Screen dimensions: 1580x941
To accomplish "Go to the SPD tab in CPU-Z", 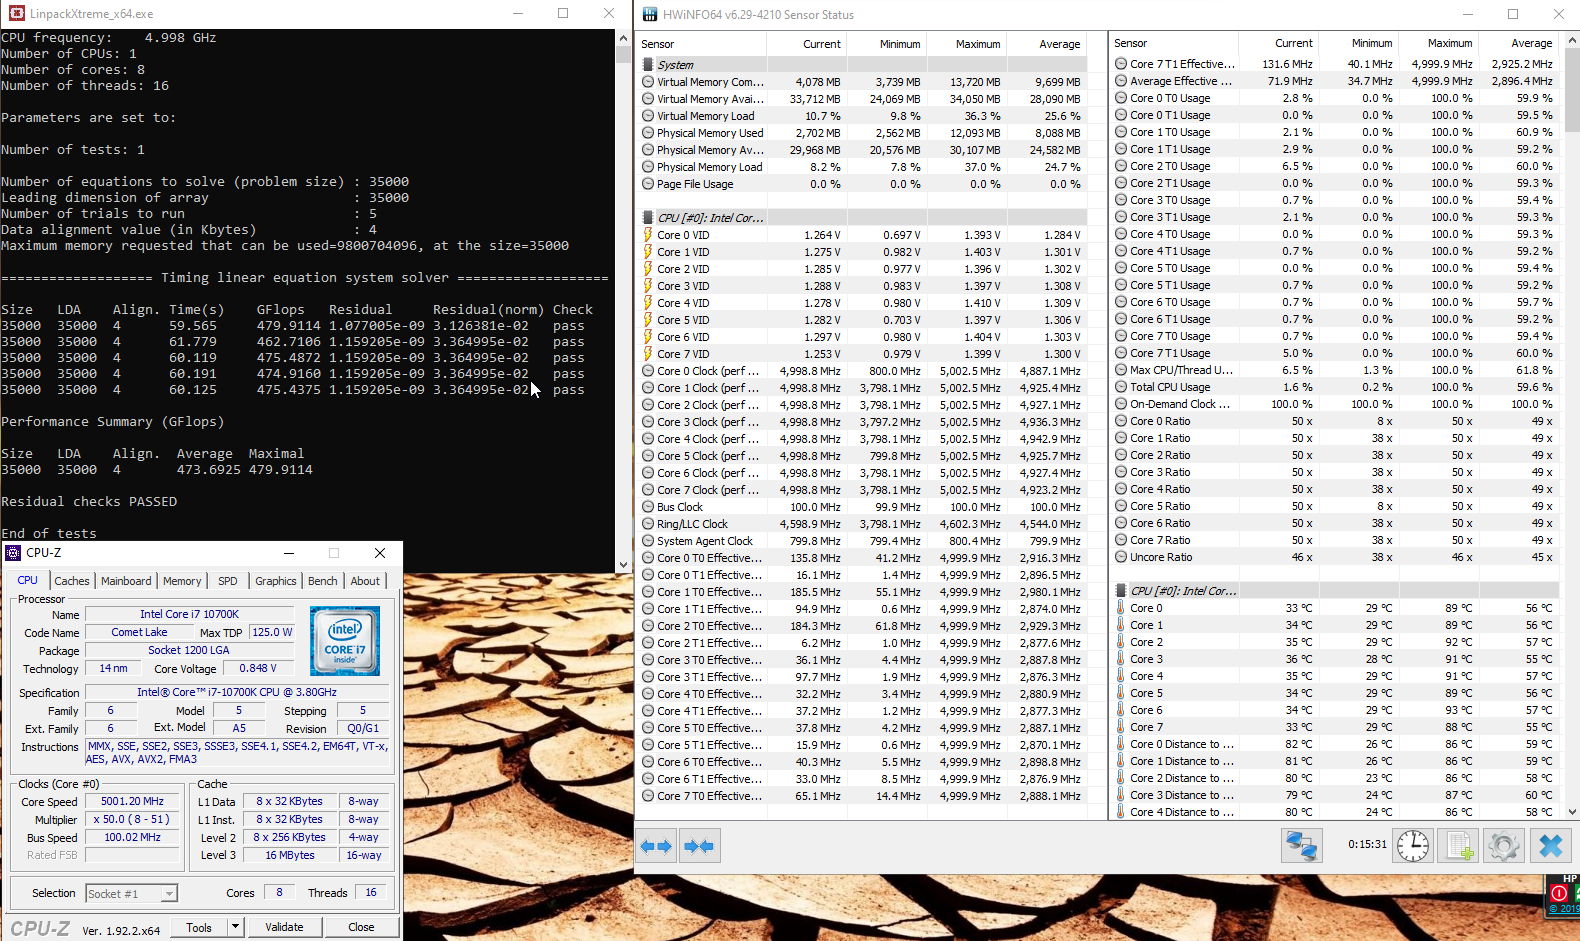I will coord(228,581).
